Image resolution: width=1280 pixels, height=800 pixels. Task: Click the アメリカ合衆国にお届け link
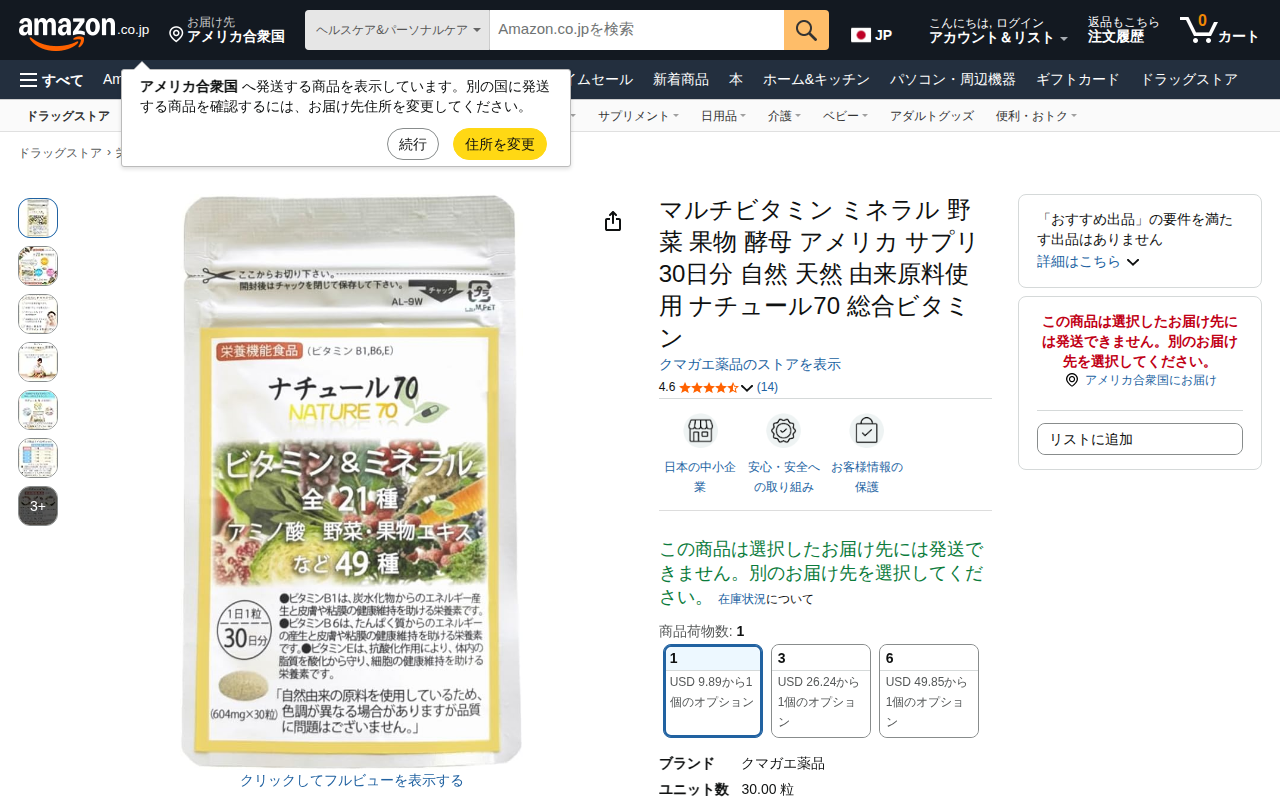point(1150,380)
